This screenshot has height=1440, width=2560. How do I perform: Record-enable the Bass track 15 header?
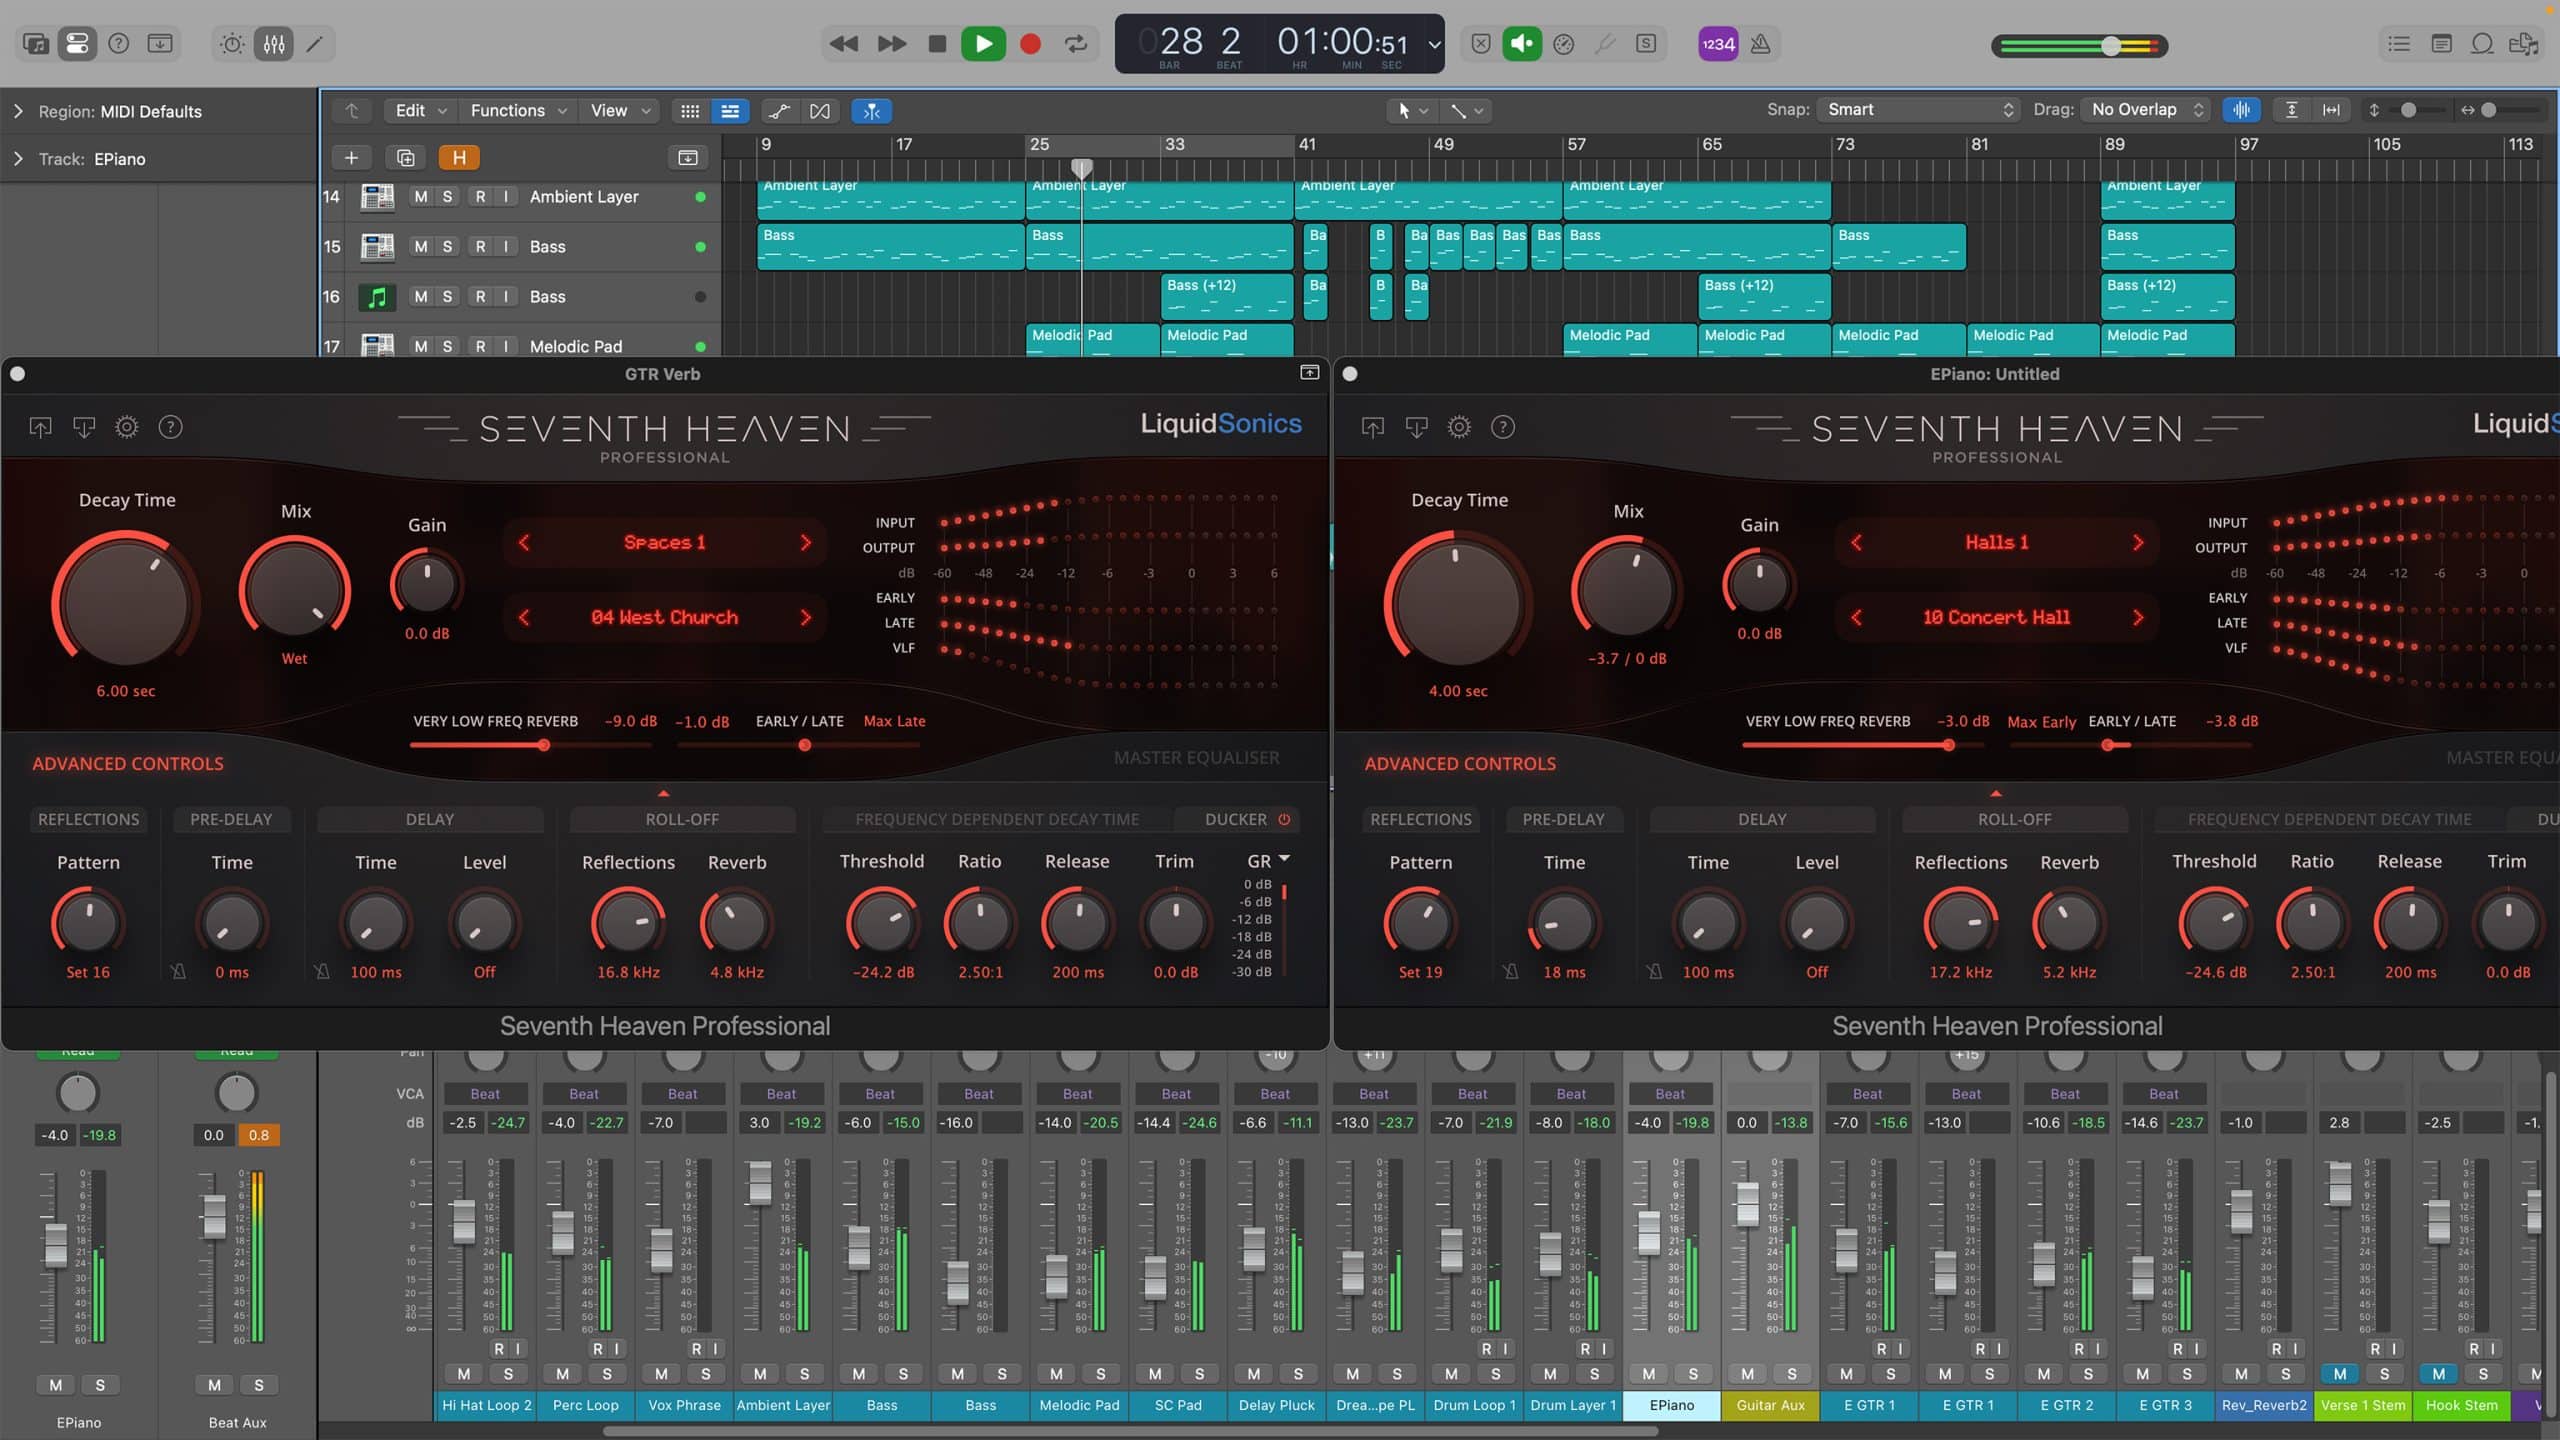click(x=480, y=247)
